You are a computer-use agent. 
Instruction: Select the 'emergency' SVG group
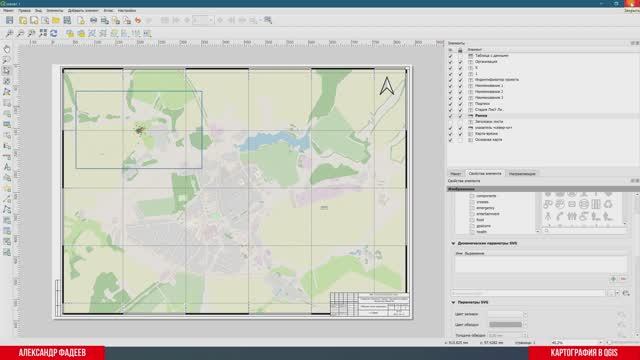pos(484,208)
